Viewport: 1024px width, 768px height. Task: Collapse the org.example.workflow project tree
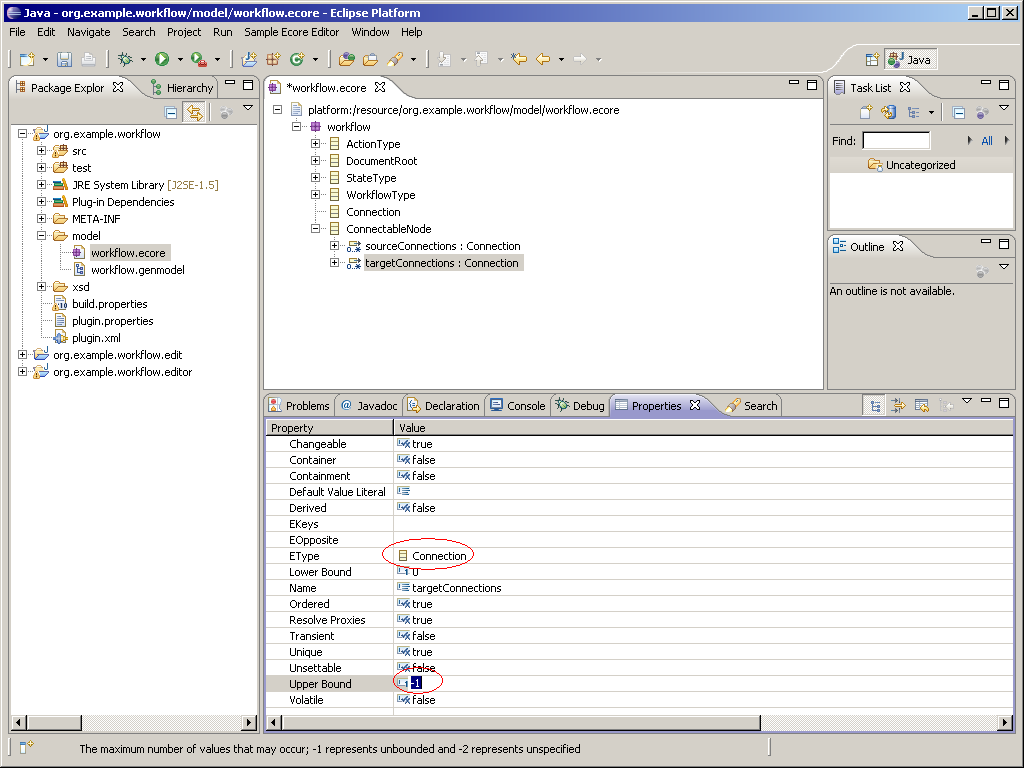coord(23,134)
